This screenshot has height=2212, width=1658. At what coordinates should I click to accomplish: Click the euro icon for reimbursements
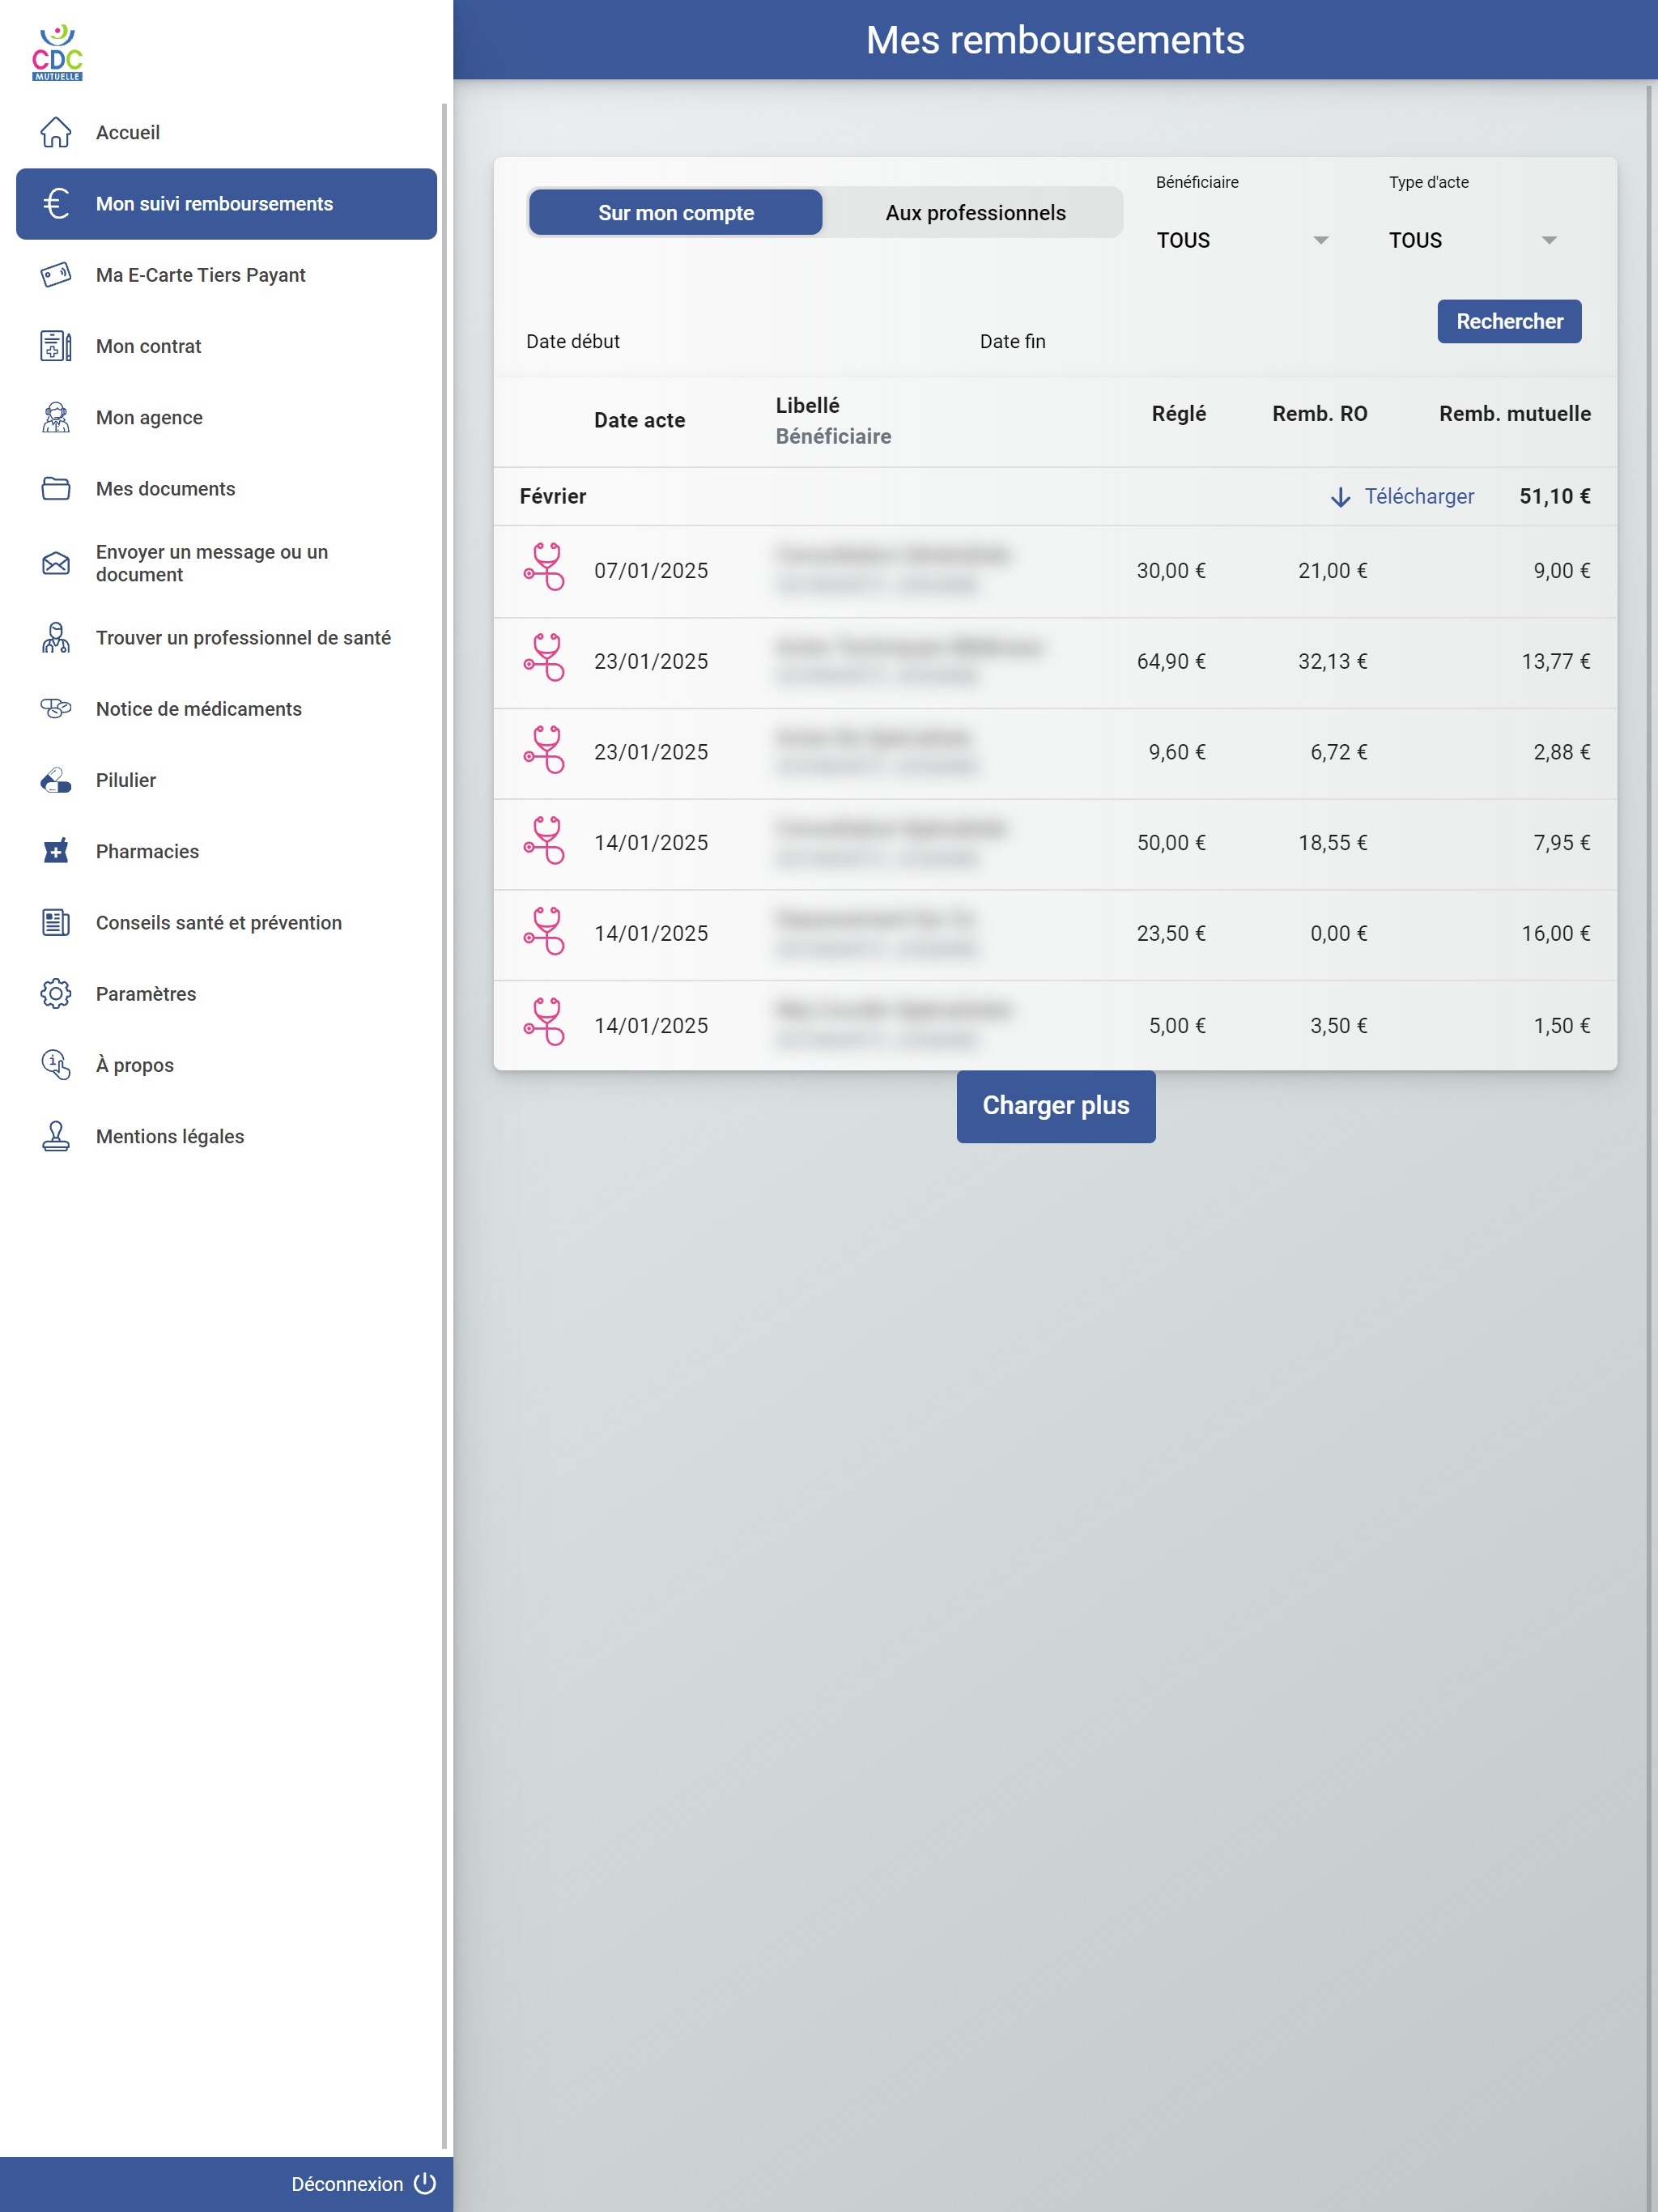[56, 204]
